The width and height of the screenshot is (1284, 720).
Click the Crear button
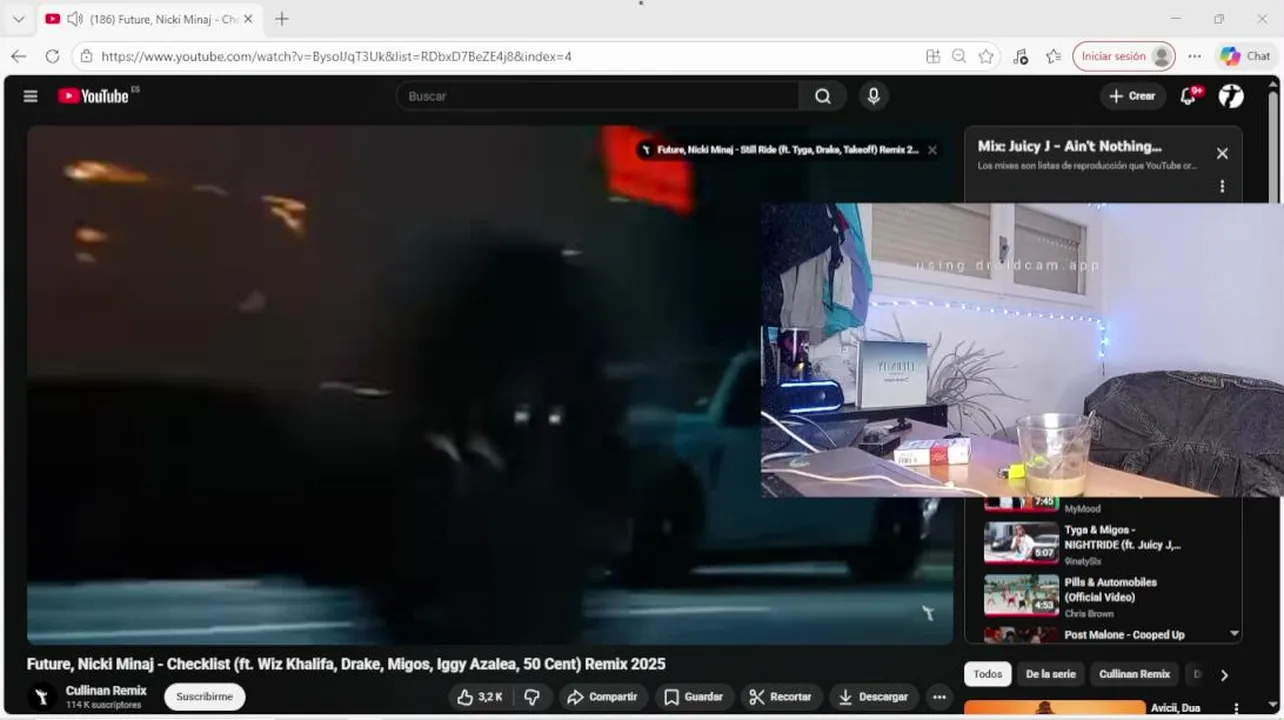click(1132, 96)
